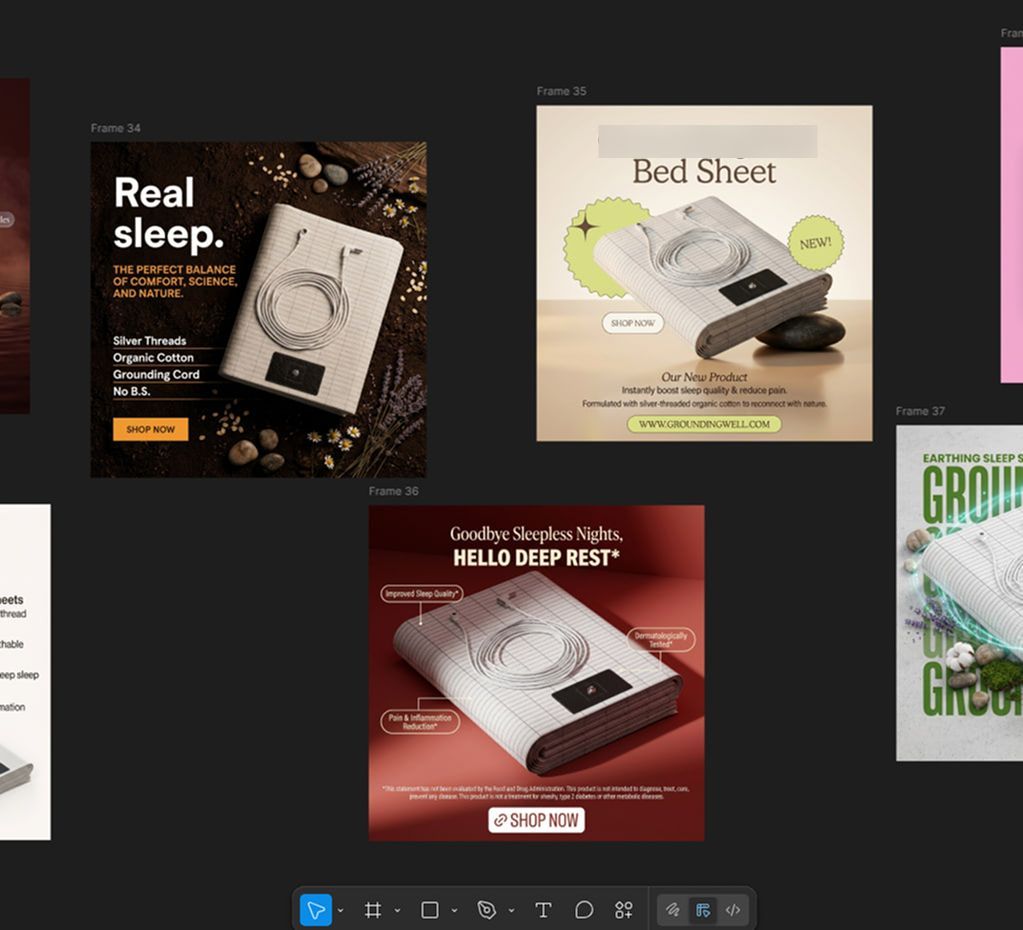Expand Pen tool options chevron

[x=512, y=910]
